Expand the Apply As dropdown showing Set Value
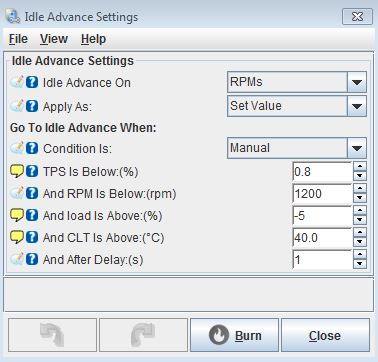 (x=297, y=106)
